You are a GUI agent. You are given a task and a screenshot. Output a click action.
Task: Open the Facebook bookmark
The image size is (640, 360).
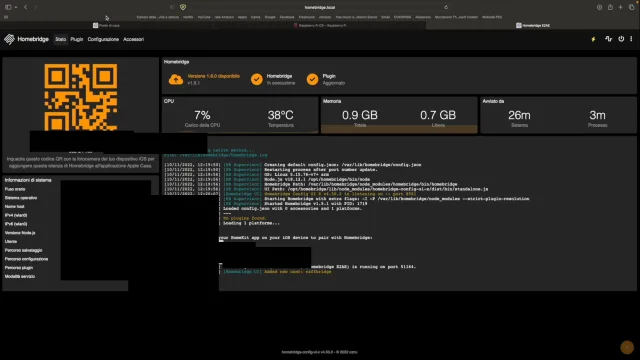click(287, 17)
